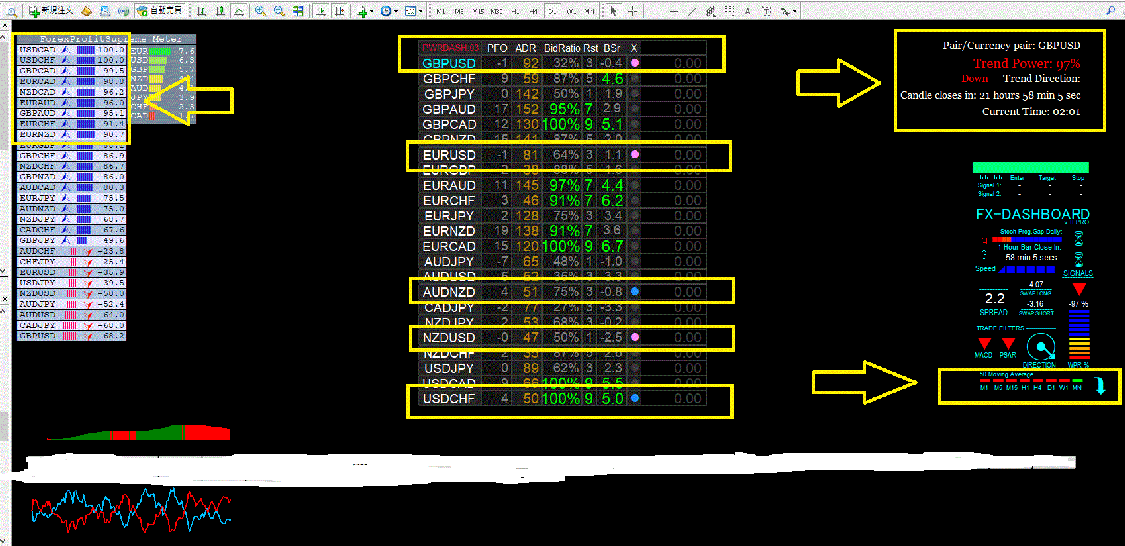Expand the templates dropdown arrow
The width and height of the screenshot is (1125, 546).
[x=420, y=11]
